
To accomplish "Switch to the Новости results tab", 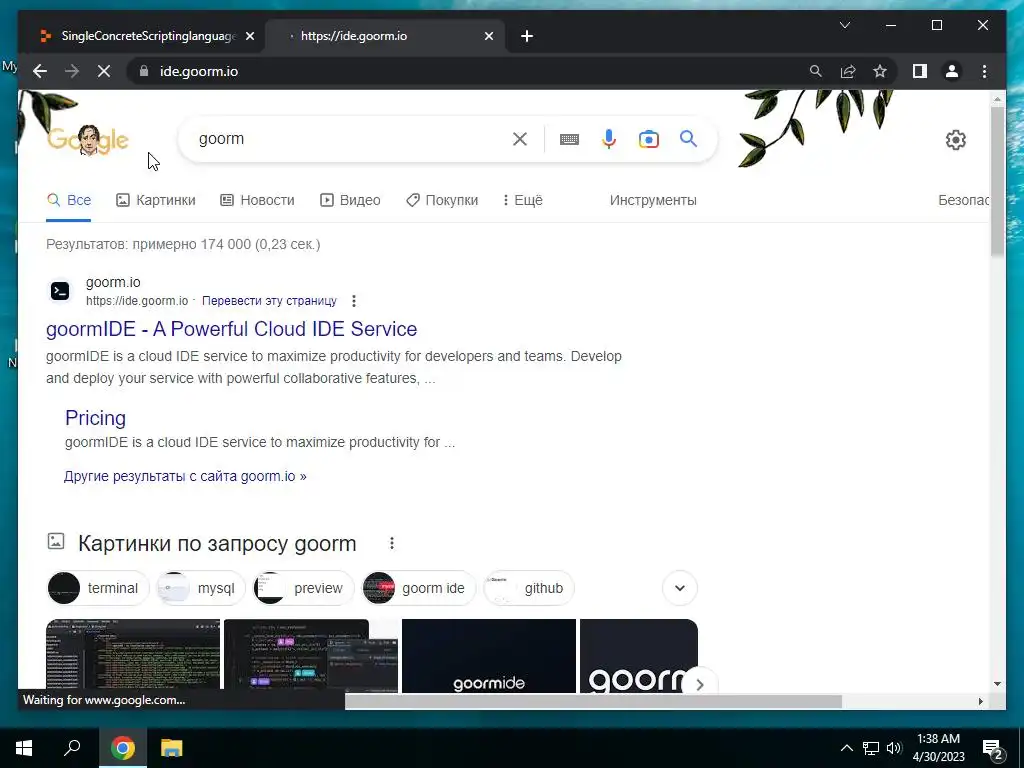I will (x=257, y=200).
